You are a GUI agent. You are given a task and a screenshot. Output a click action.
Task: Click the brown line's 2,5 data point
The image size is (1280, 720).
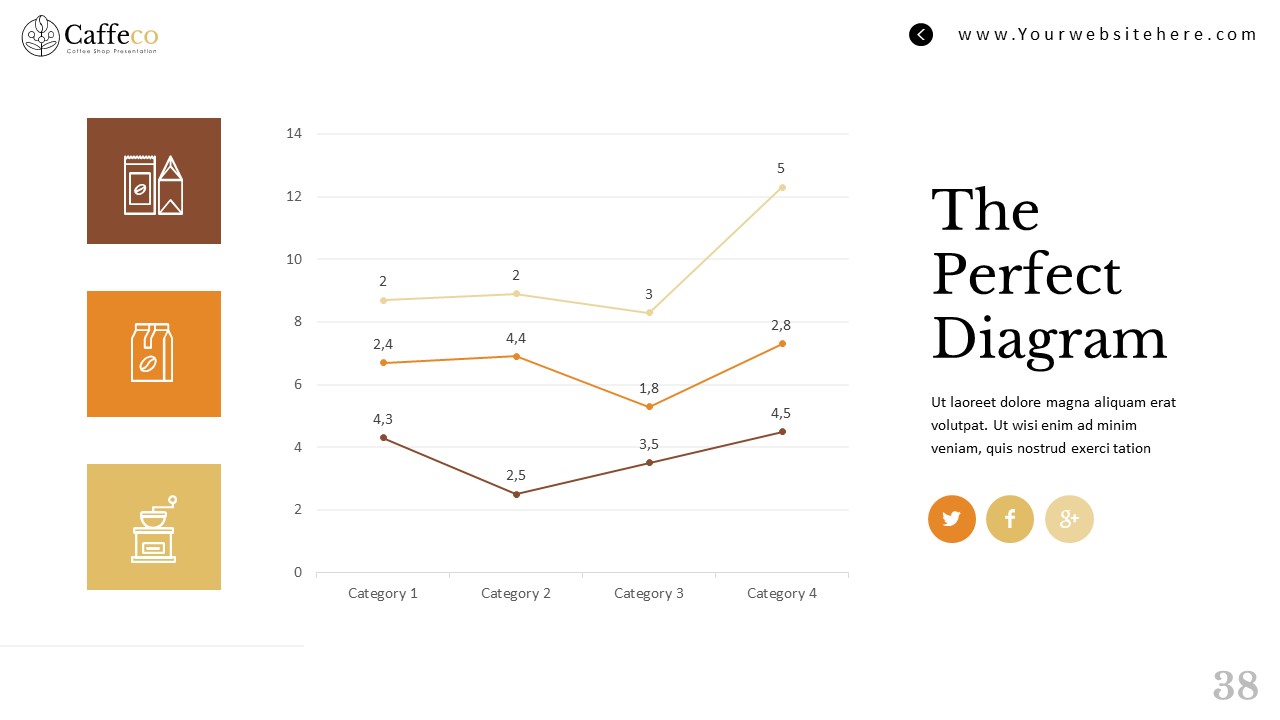tap(516, 494)
